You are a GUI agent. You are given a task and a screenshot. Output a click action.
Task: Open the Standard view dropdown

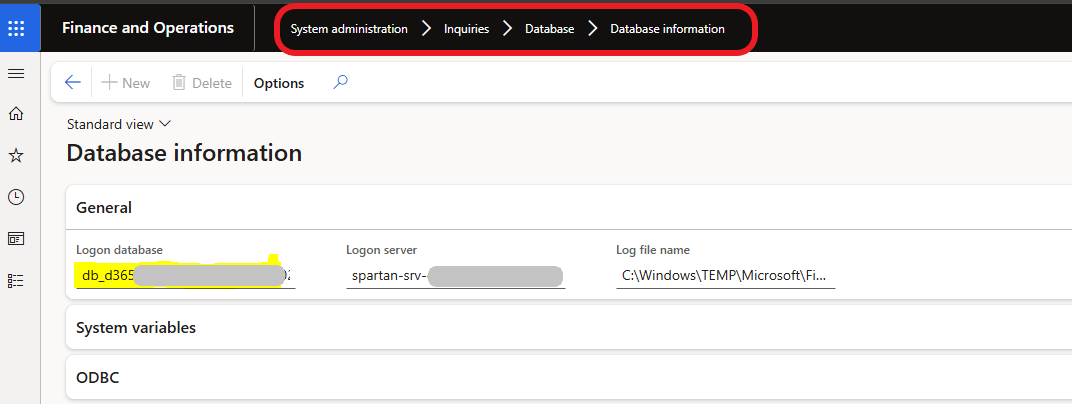tap(118, 124)
